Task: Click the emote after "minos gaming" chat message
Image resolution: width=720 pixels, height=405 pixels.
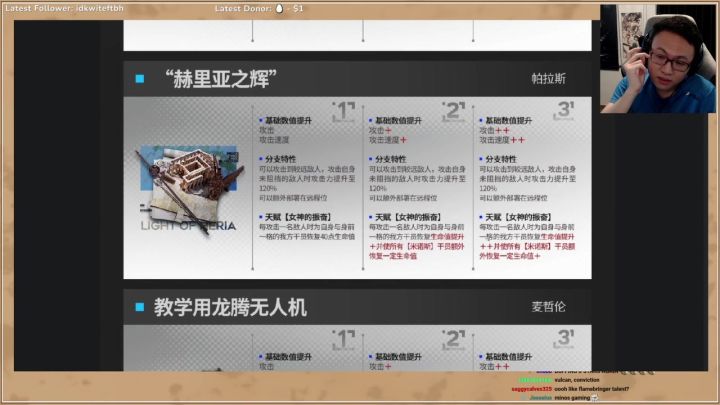Action: point(595,398)
